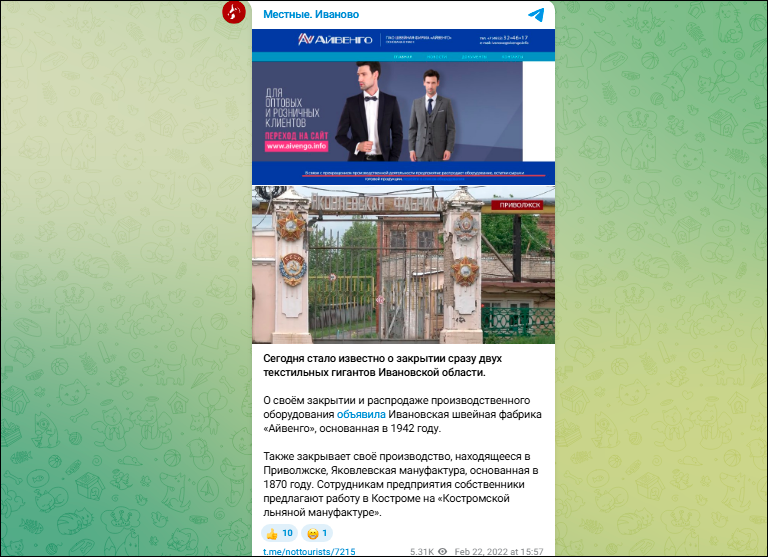This screenshot has height=557, width=768.
Task: Click the 5.31K view count
Action: [419, 551]
